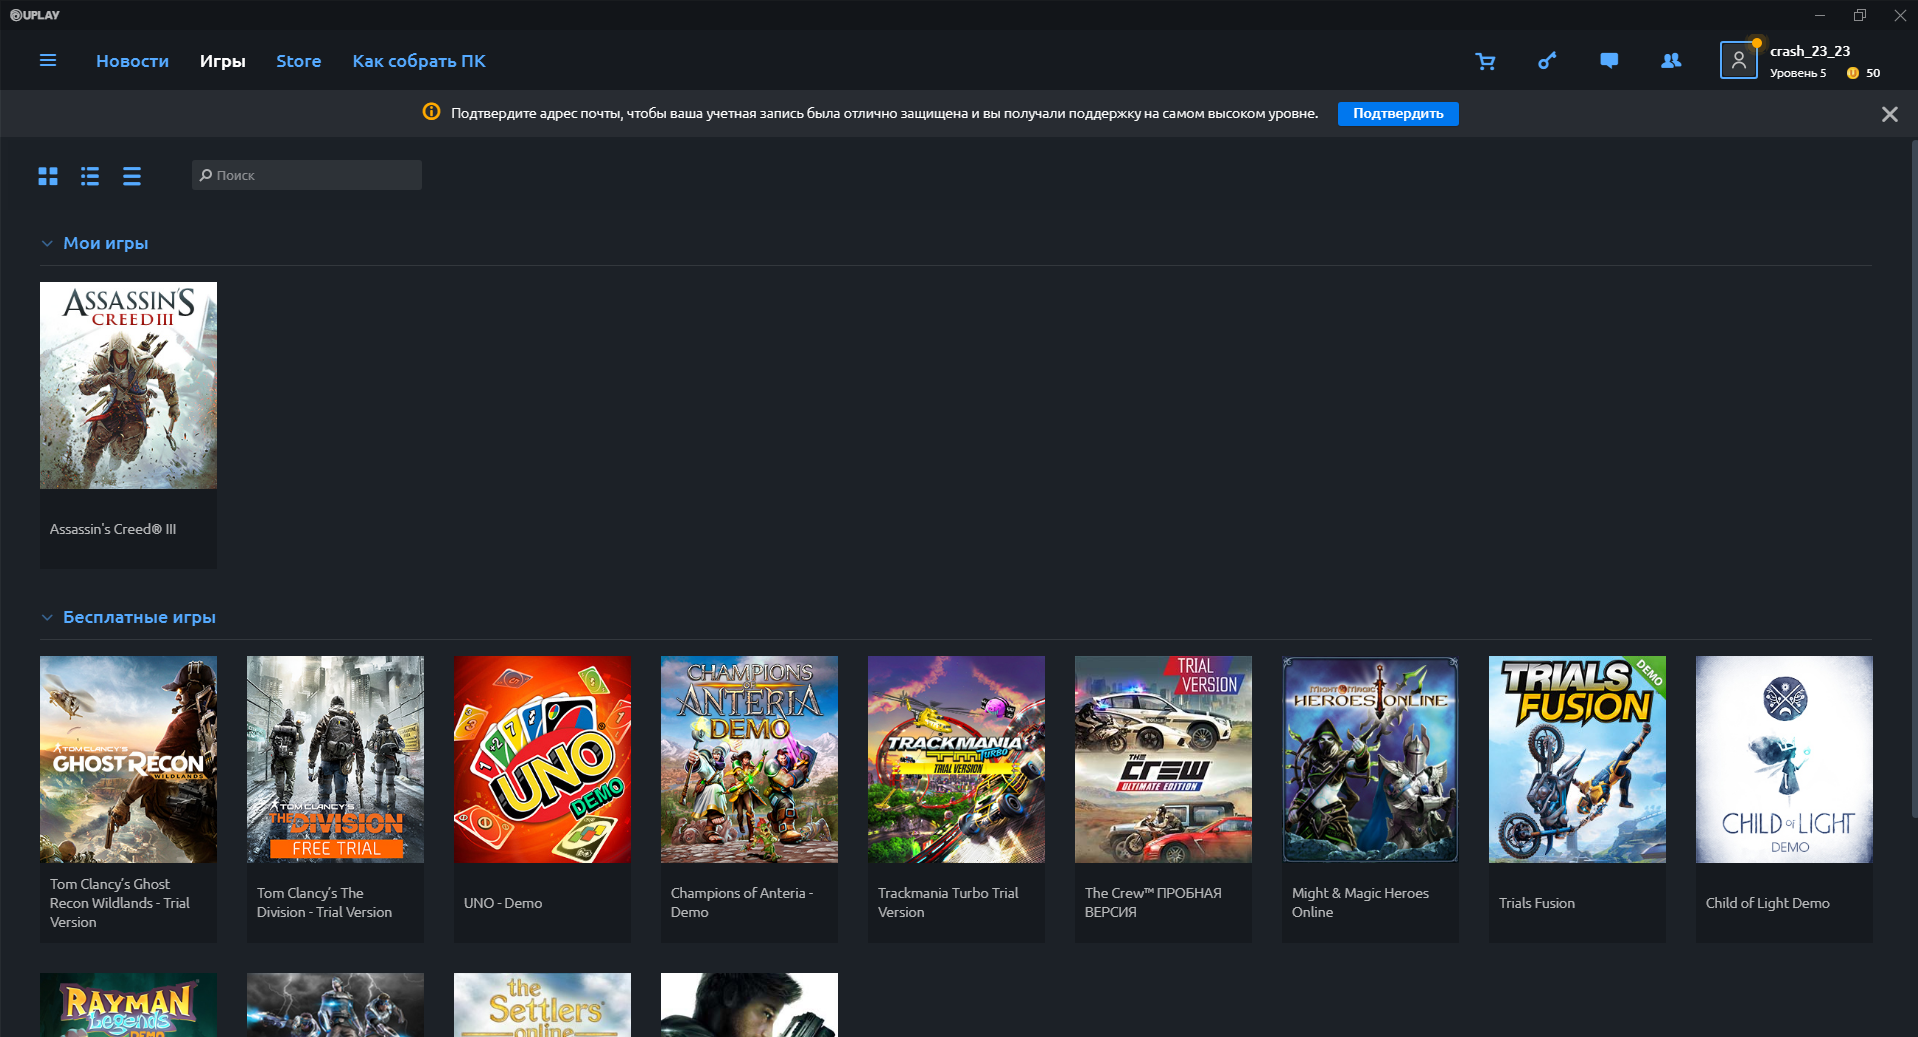
Task: Click the activate key icon
Action: pos(1547,61)
